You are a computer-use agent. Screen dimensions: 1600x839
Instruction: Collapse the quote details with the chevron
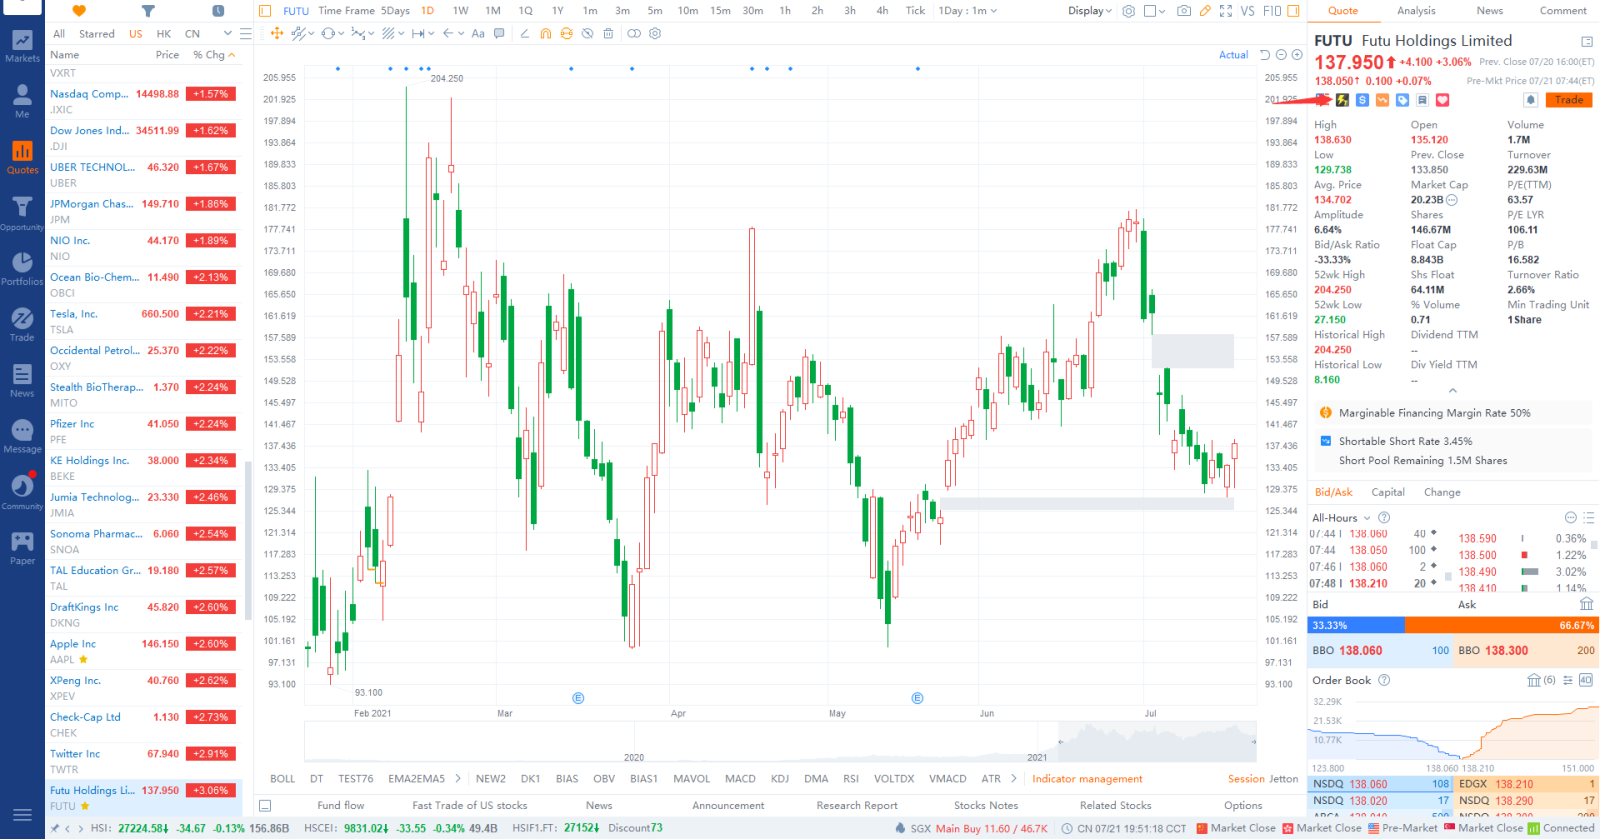(x=1453, y=390)
